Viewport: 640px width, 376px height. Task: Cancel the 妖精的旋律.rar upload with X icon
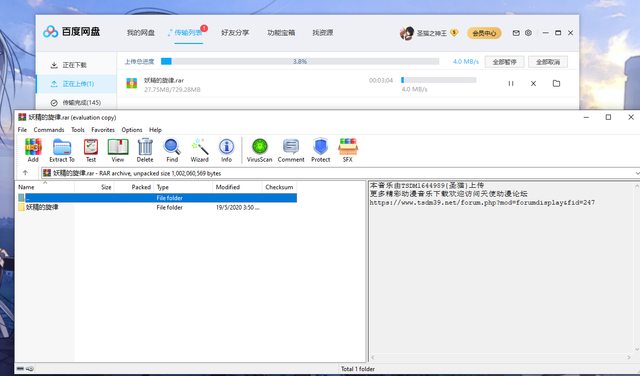533,83
